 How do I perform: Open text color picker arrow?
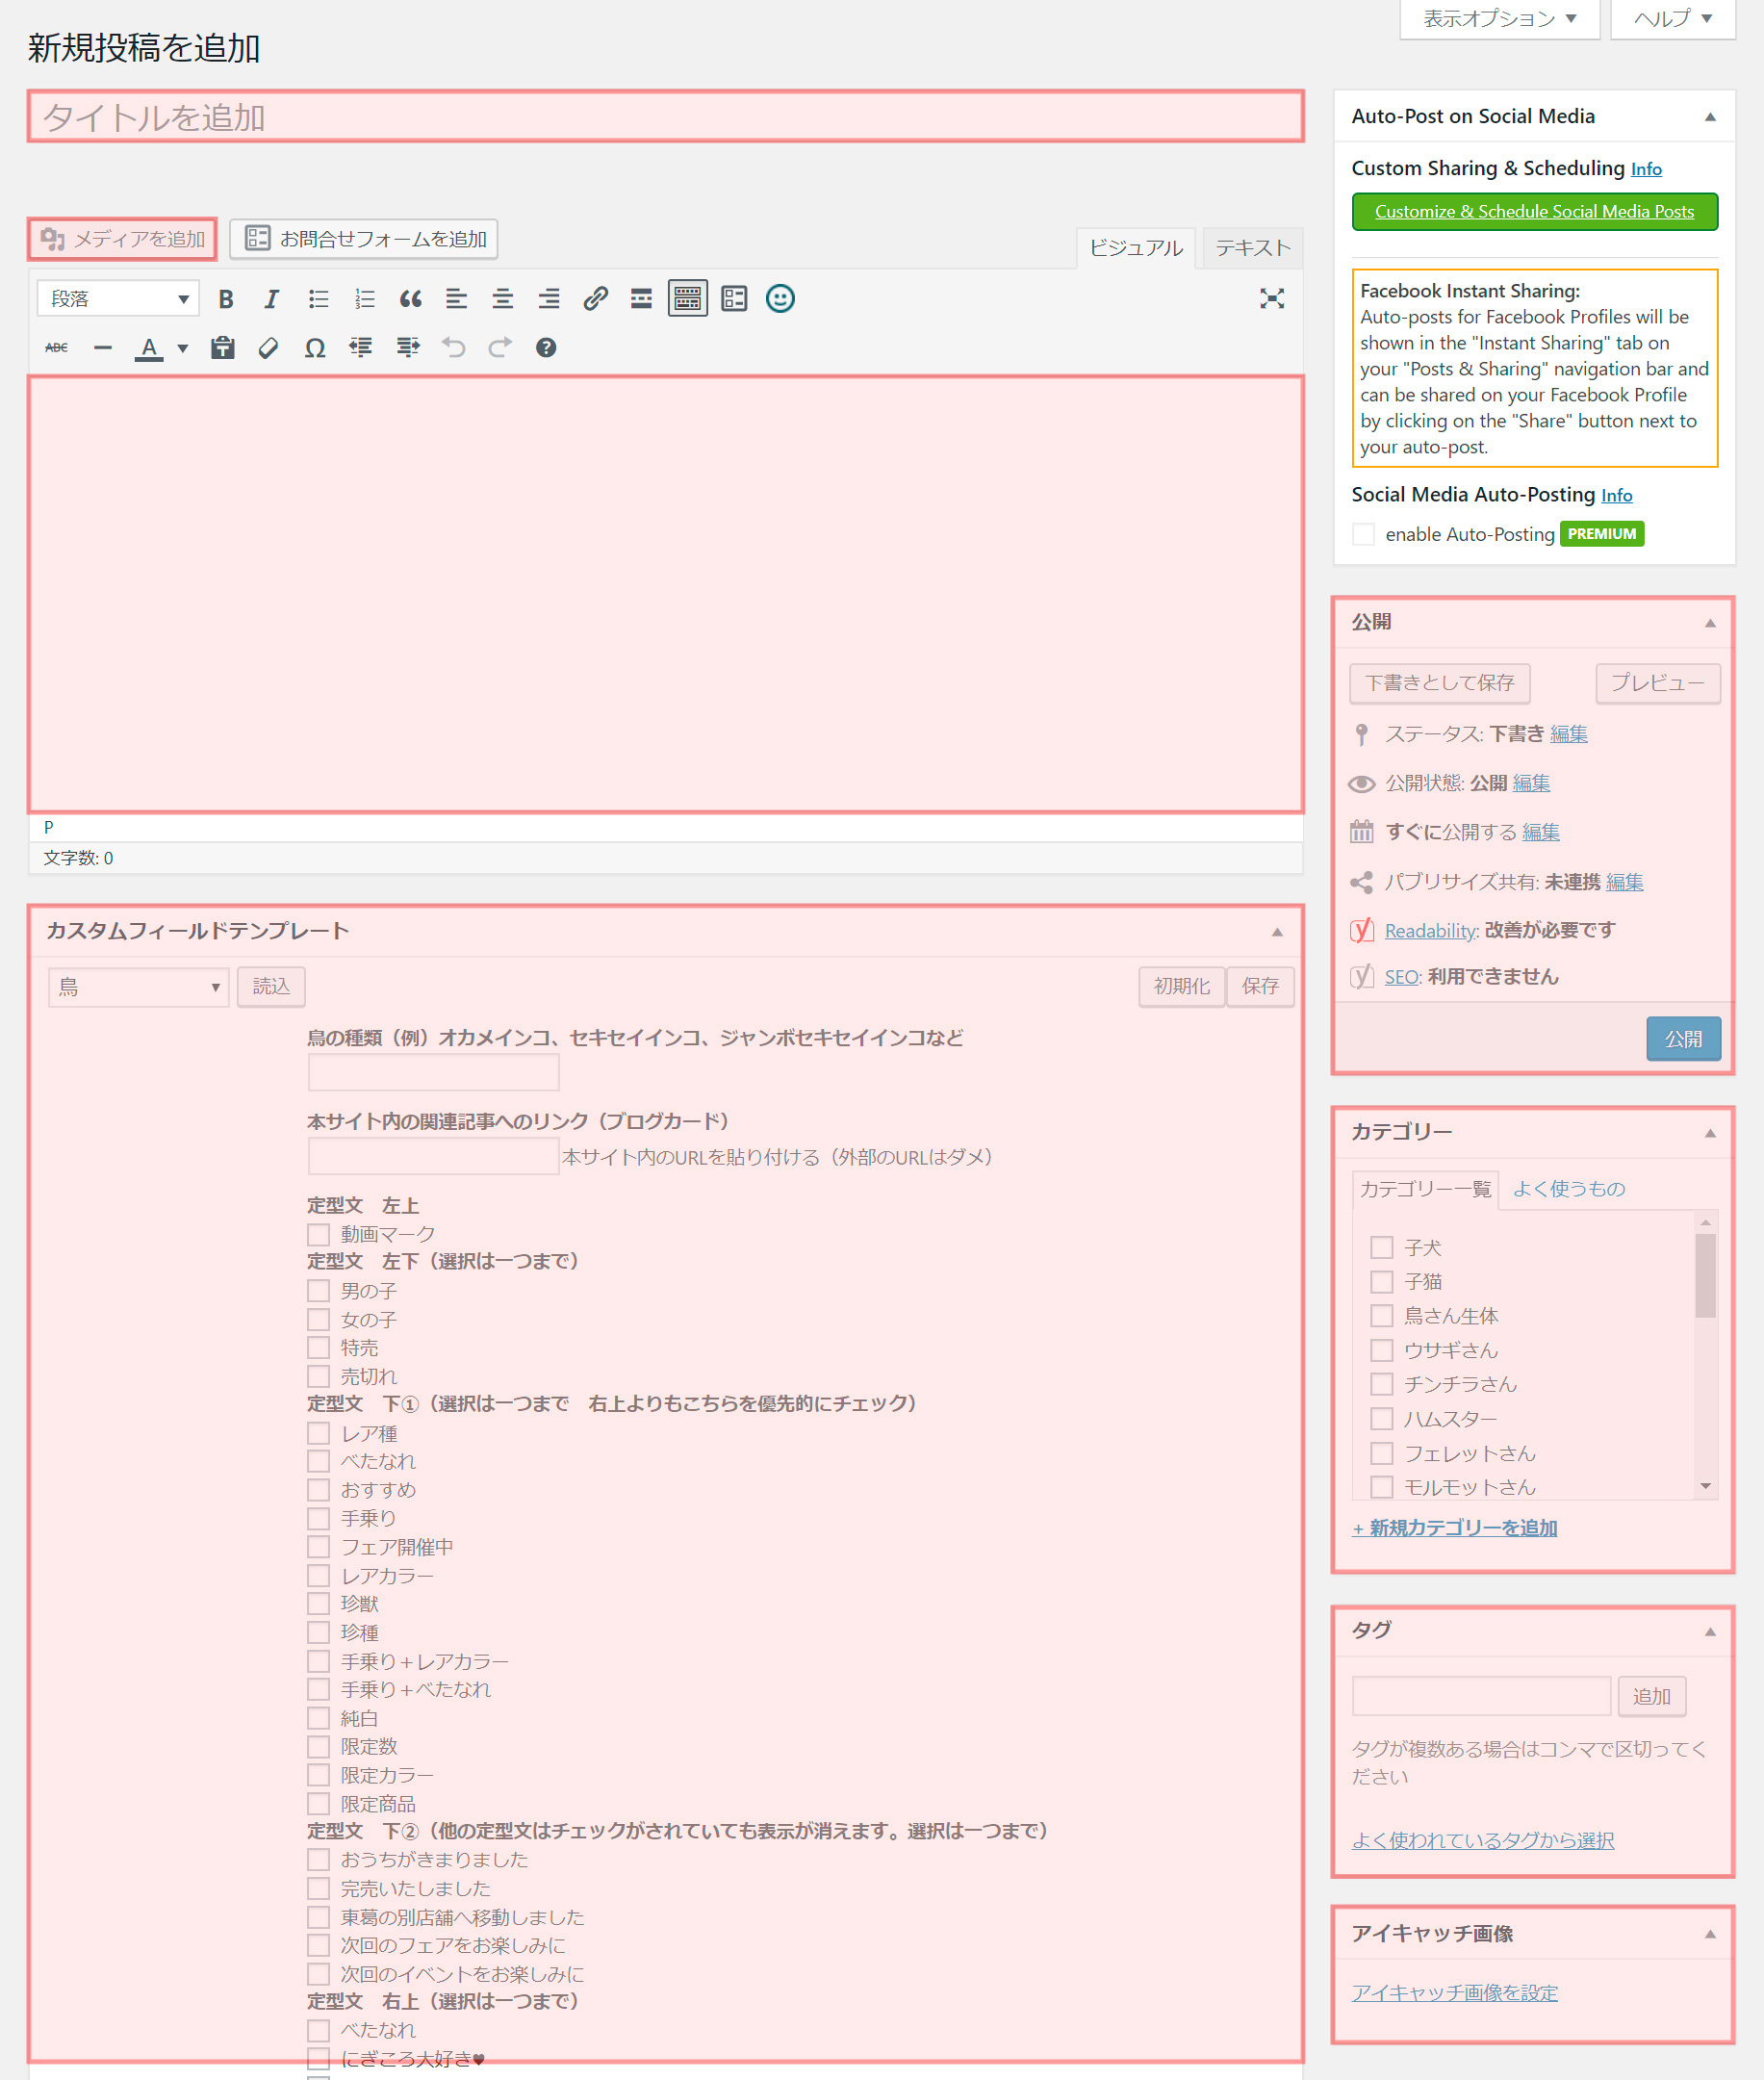pyautogui.click(x=183, y=348)
